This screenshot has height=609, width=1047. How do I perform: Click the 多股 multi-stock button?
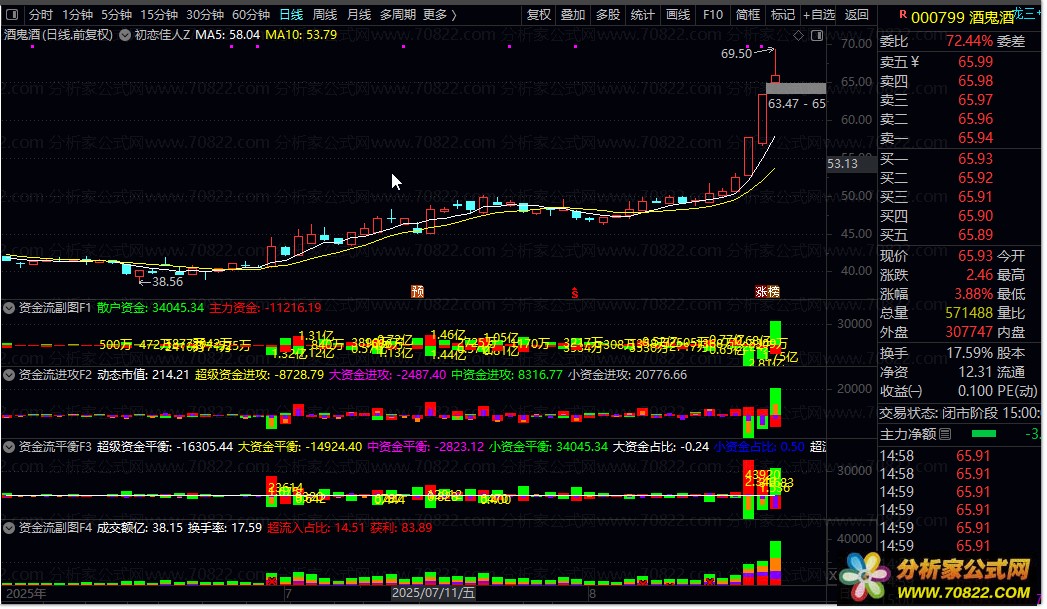pos(608,15)
